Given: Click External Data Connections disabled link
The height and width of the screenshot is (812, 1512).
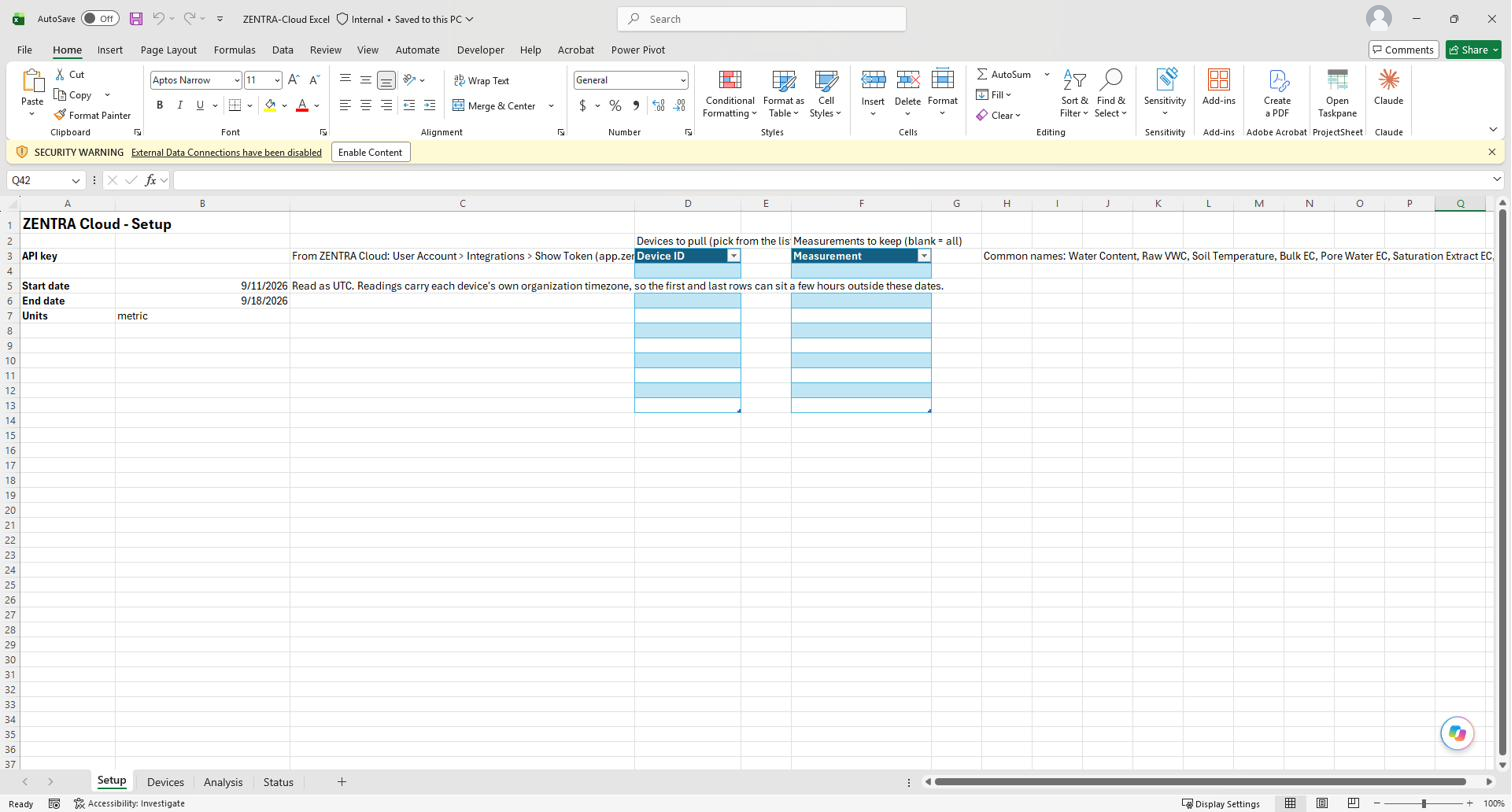Looking at the screenshot, I should (x=226, y=152).
